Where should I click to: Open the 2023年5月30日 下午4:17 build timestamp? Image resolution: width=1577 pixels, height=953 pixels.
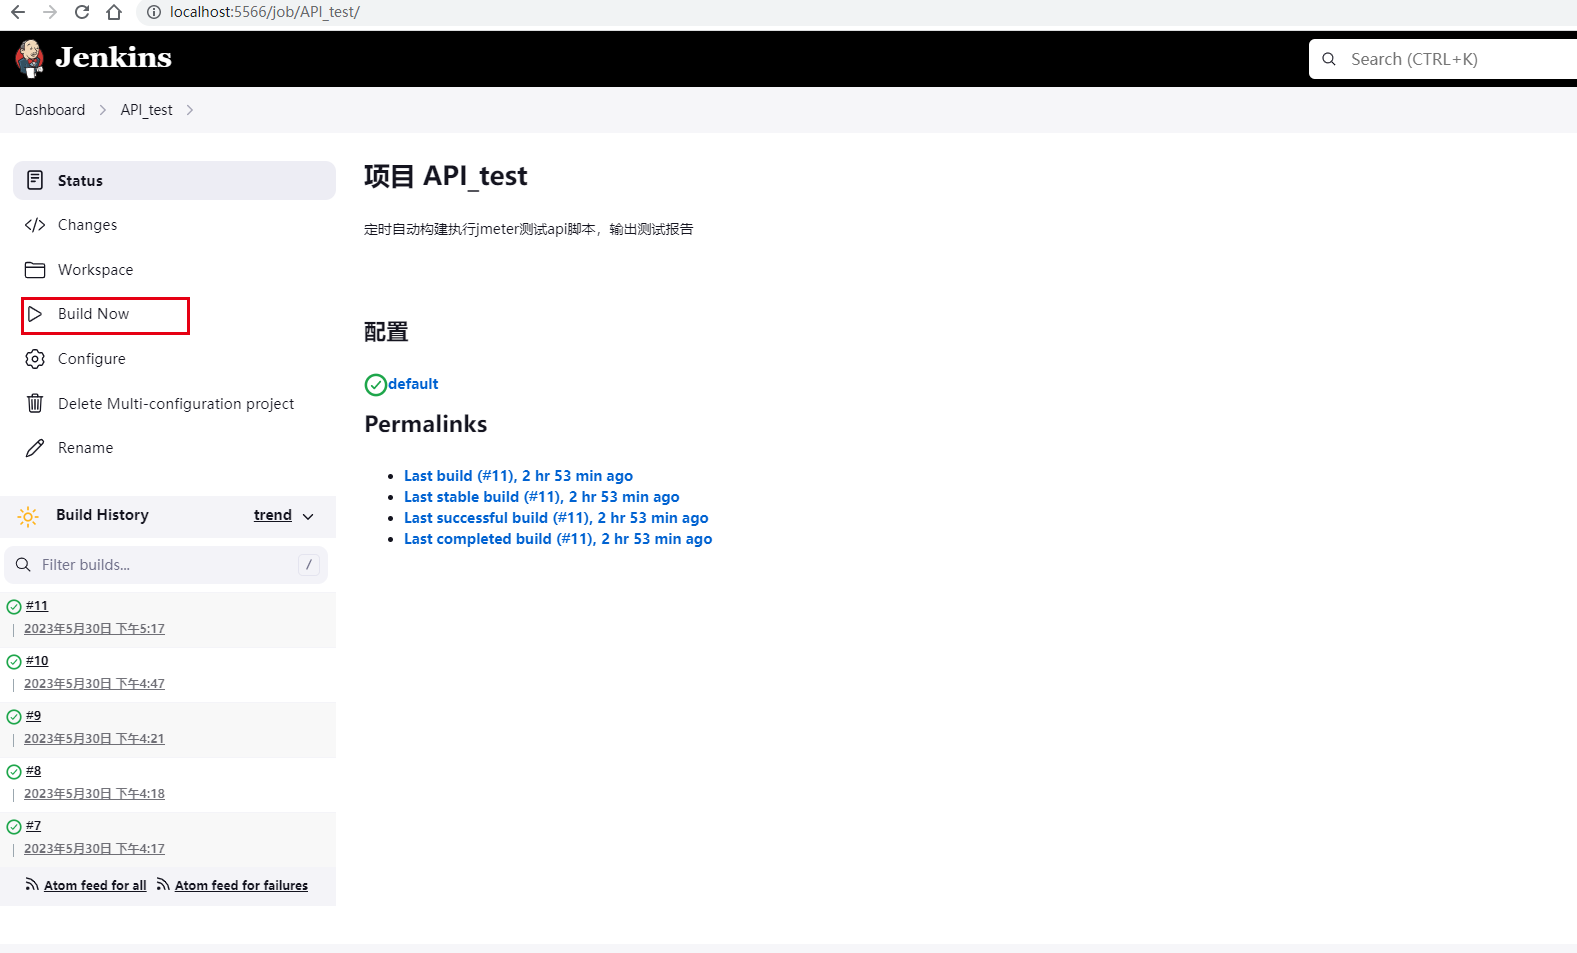tap(94, 849)
